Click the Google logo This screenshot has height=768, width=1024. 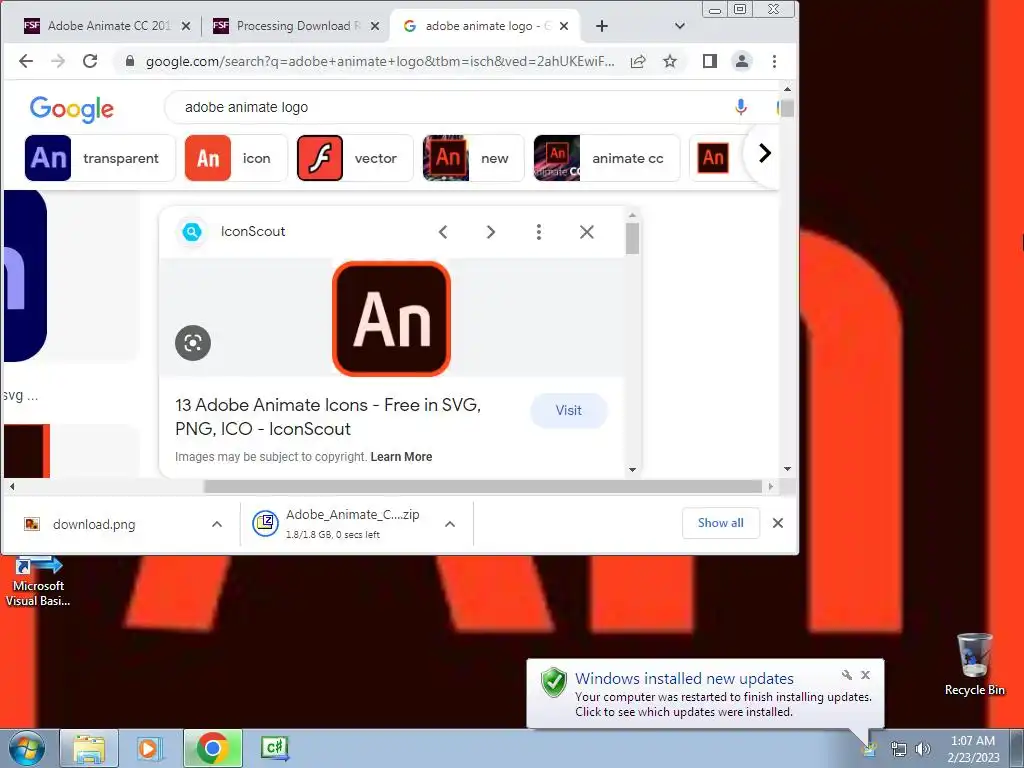click(72, 108)
